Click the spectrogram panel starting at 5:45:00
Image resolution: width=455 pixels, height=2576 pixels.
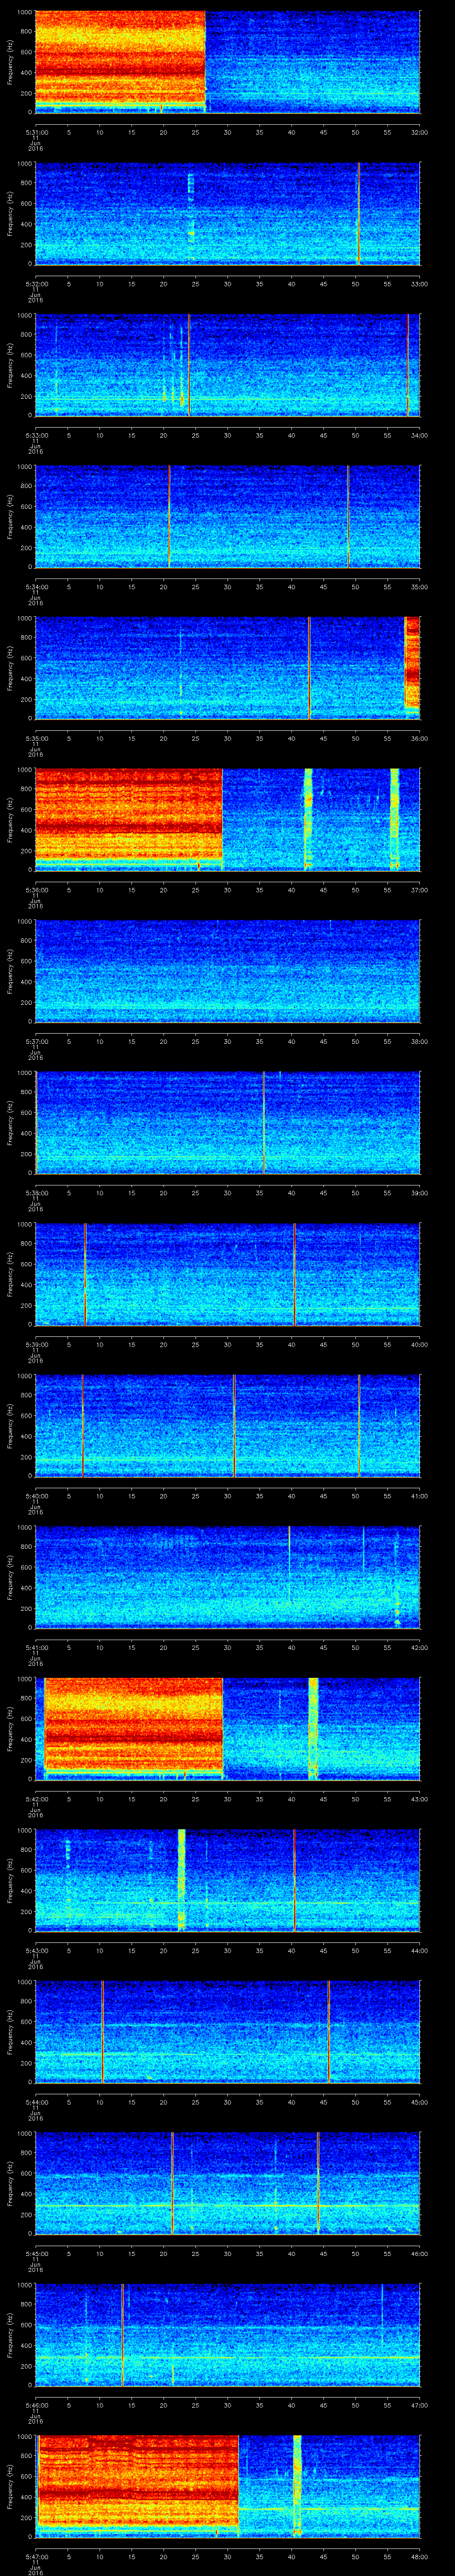click(x=227, y=2183)
